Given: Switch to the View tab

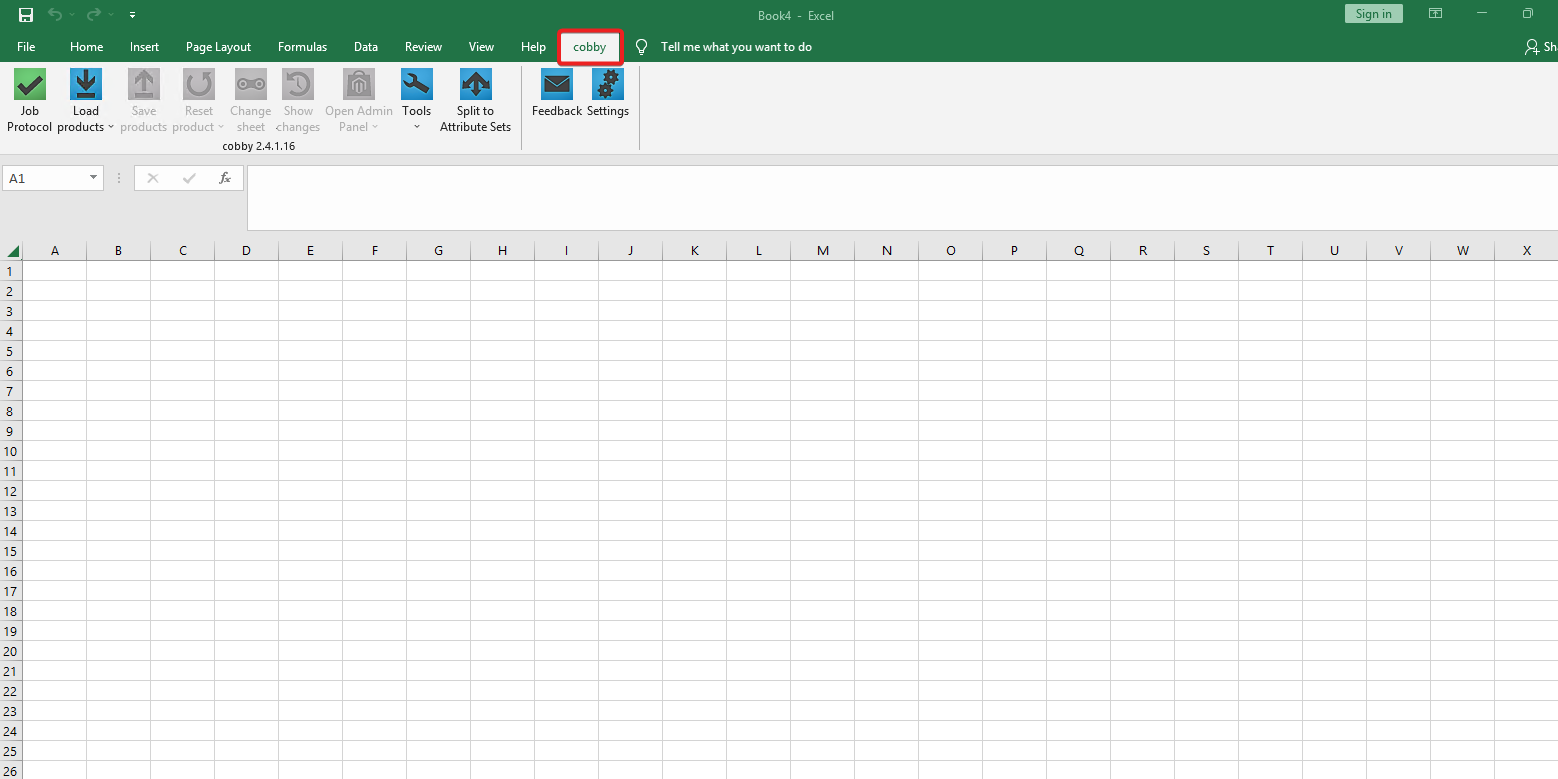Looking at the screenshot, I should coord(481,47).
